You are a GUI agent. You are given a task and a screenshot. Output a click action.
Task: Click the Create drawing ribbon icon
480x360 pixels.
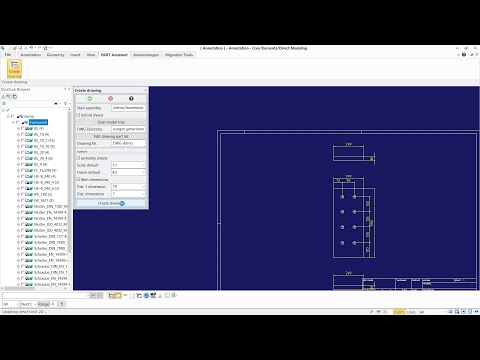point(14,69)
